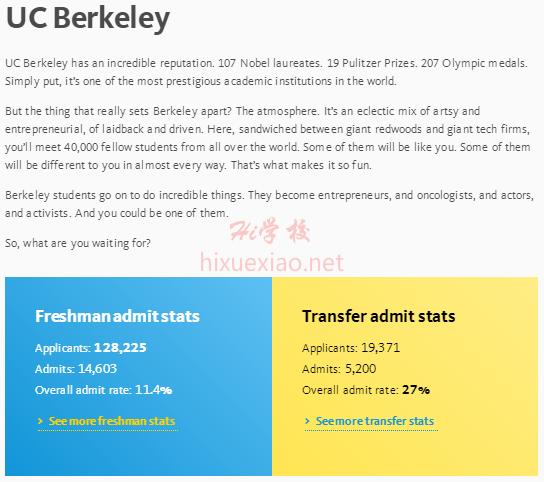This screenshot has width=544, height=482.
Task: Click the paragraph mentioning 40,000 fellow students
Action: 267,138
